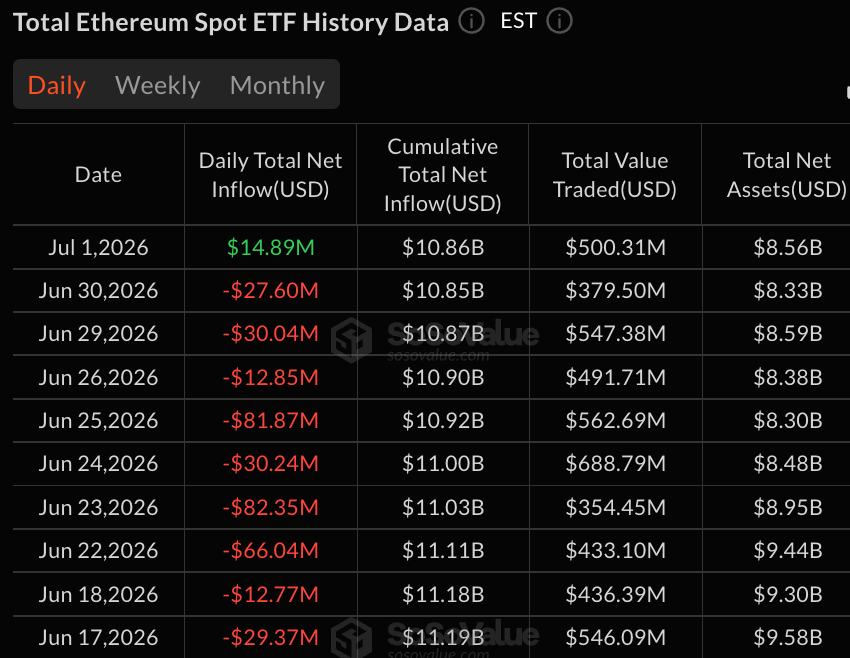The width and height of the screenshot is (850, 658).
Task: Select the Jun 30,2026 date cell
Action: pyautogui.click(x=98, y=291)
